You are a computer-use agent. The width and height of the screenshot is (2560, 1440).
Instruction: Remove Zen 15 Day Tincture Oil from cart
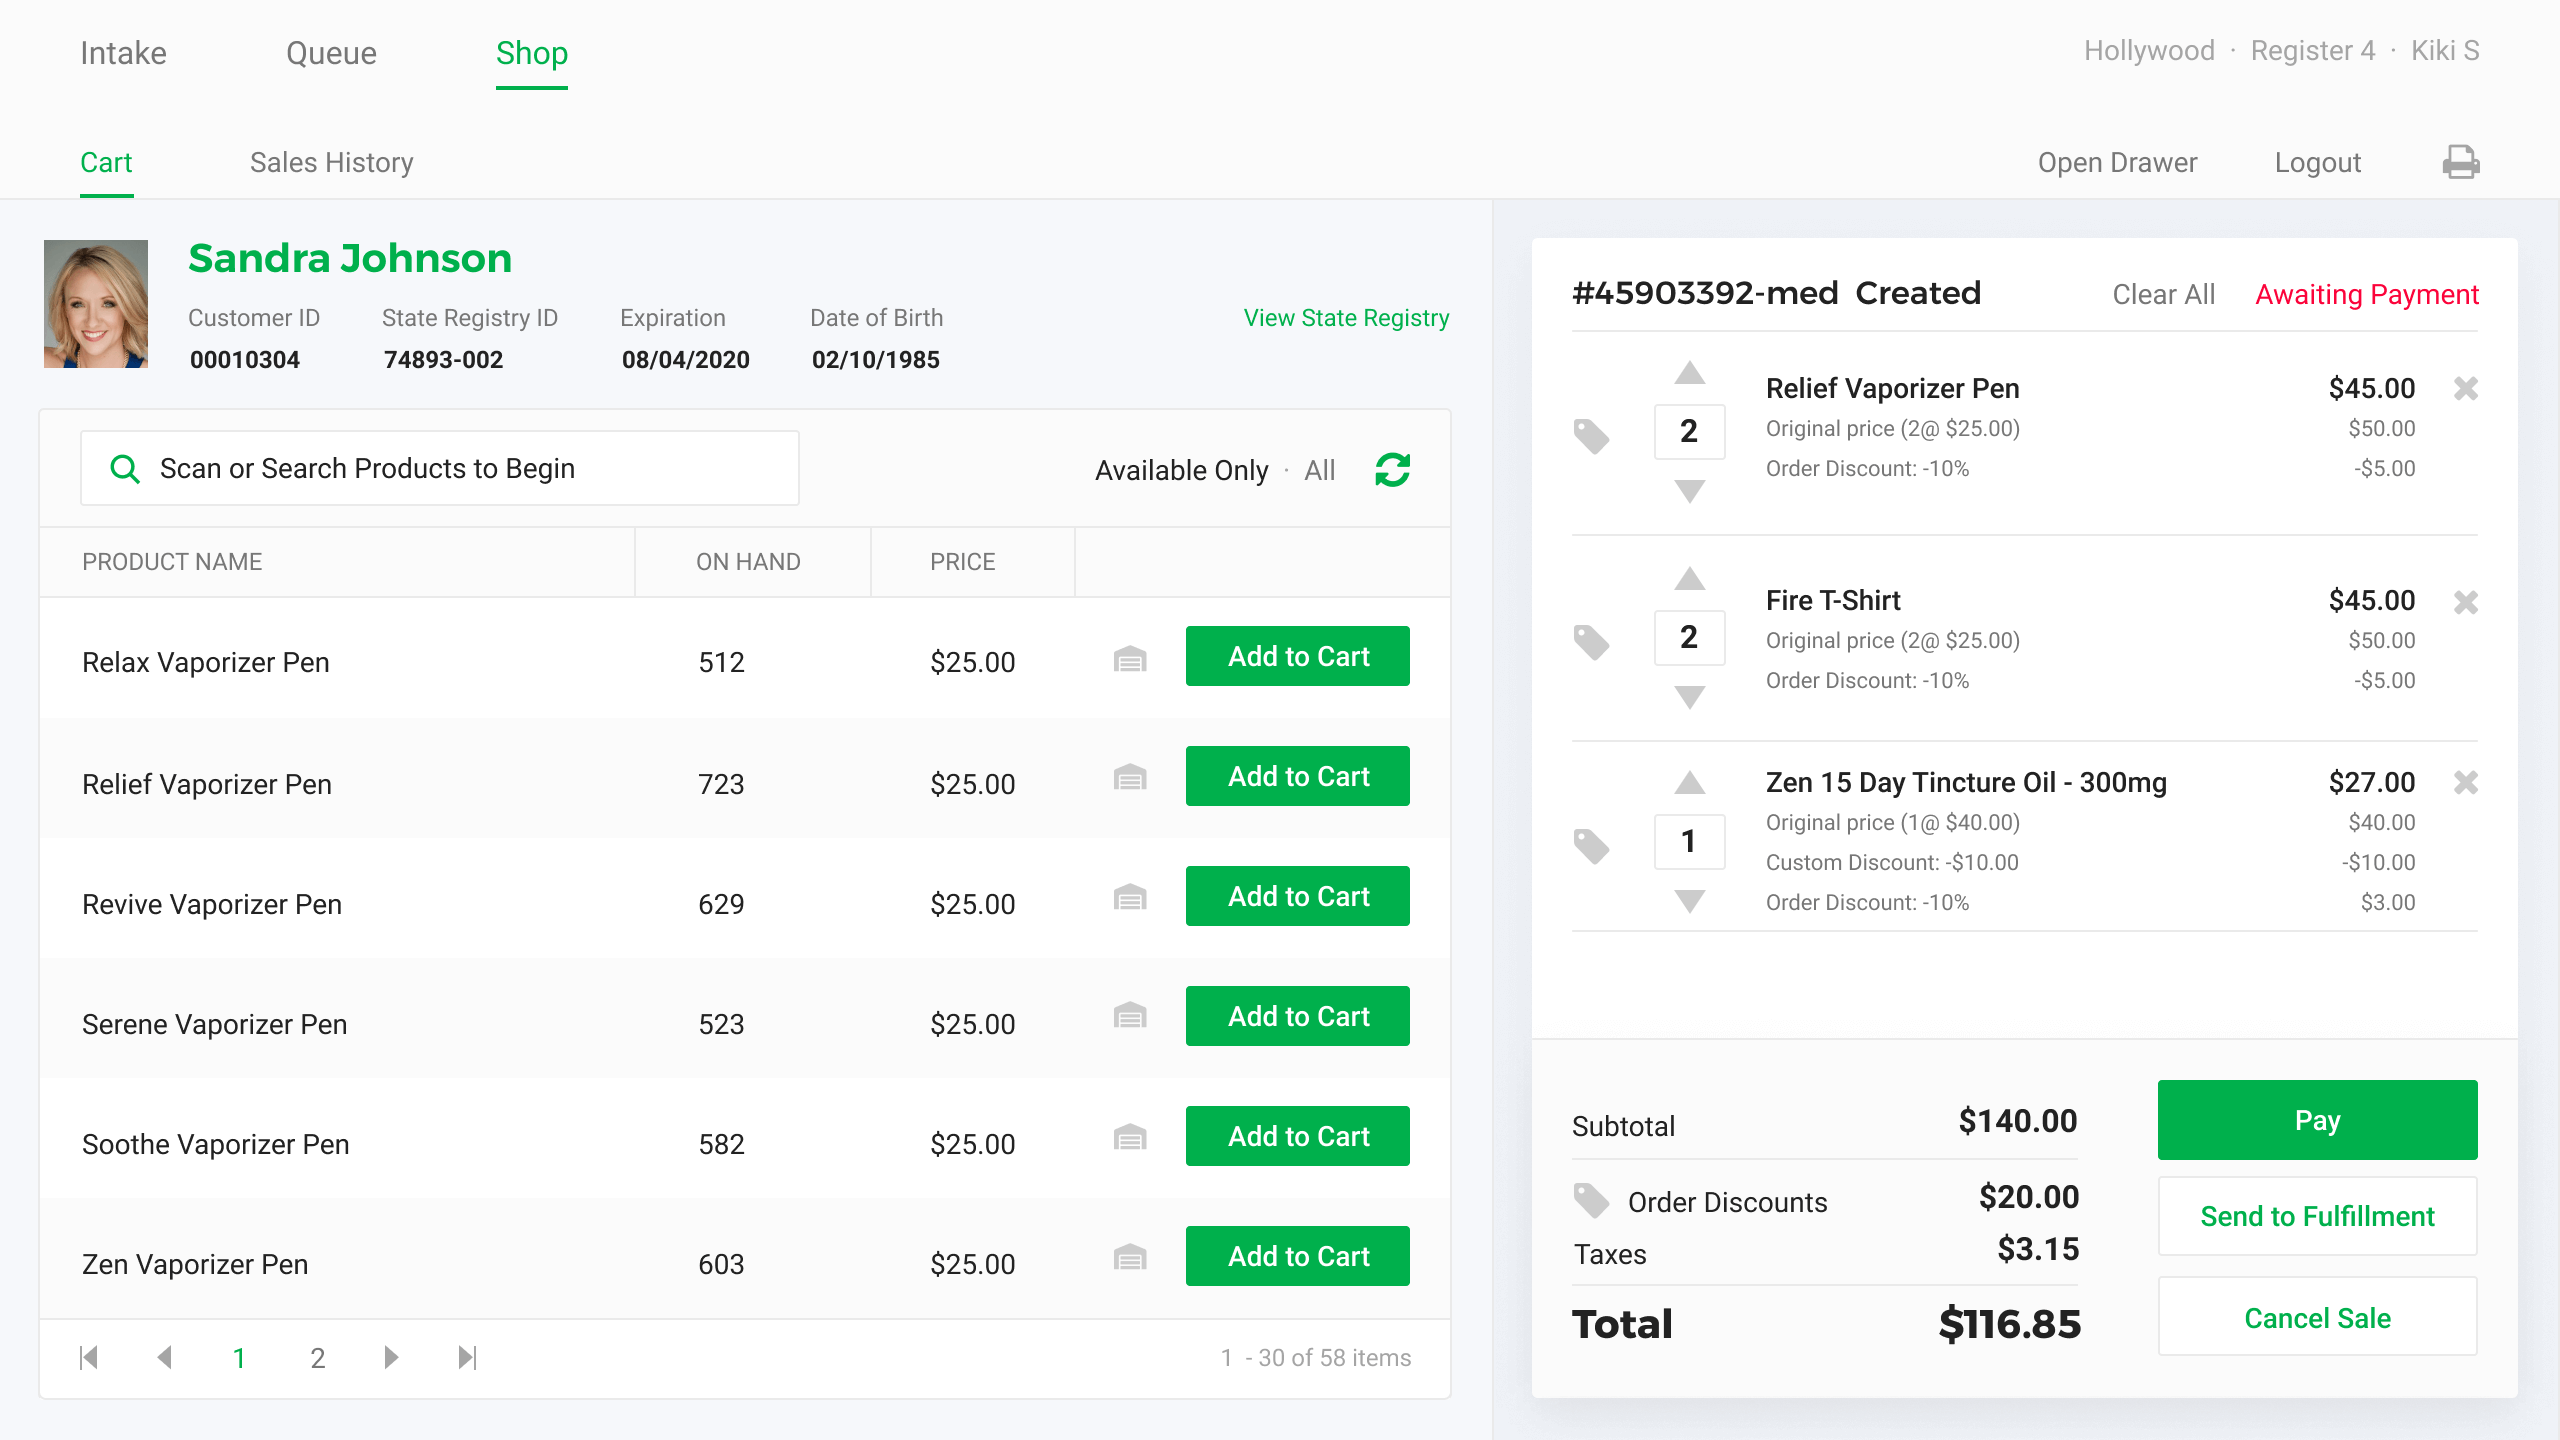(2465, 782)
